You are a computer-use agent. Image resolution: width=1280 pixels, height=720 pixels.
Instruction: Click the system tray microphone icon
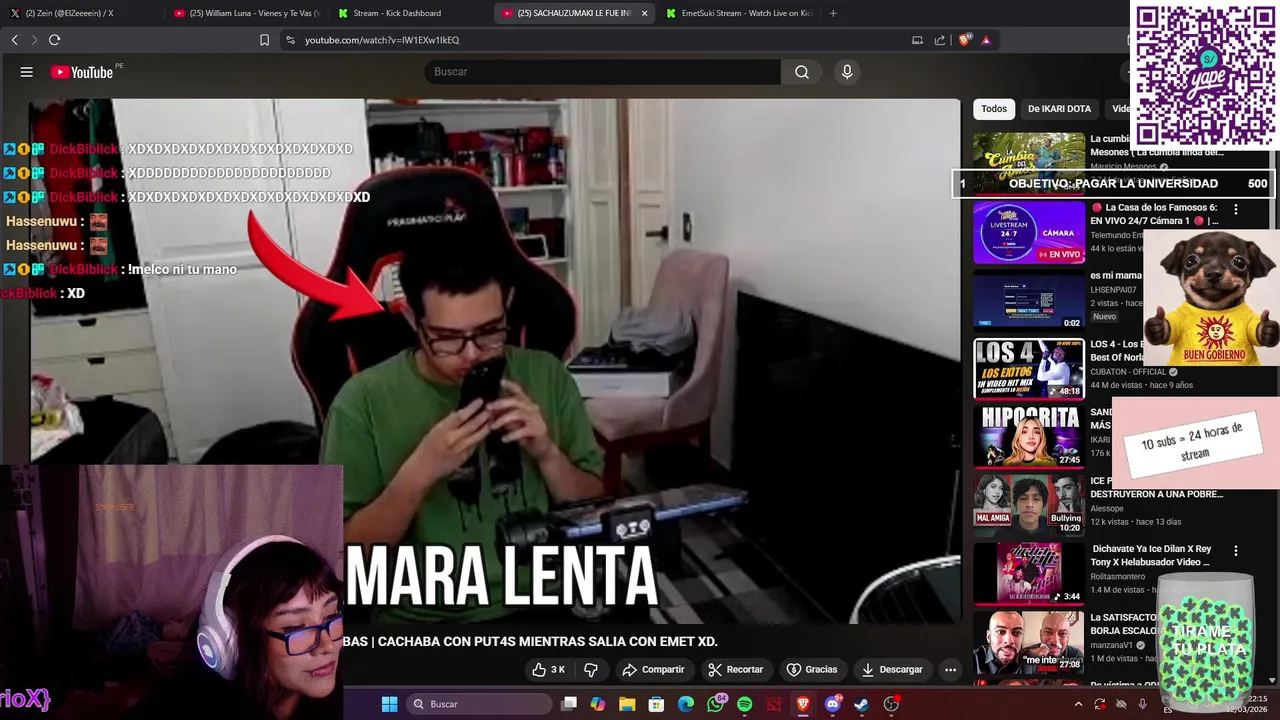click(1143, 704)
